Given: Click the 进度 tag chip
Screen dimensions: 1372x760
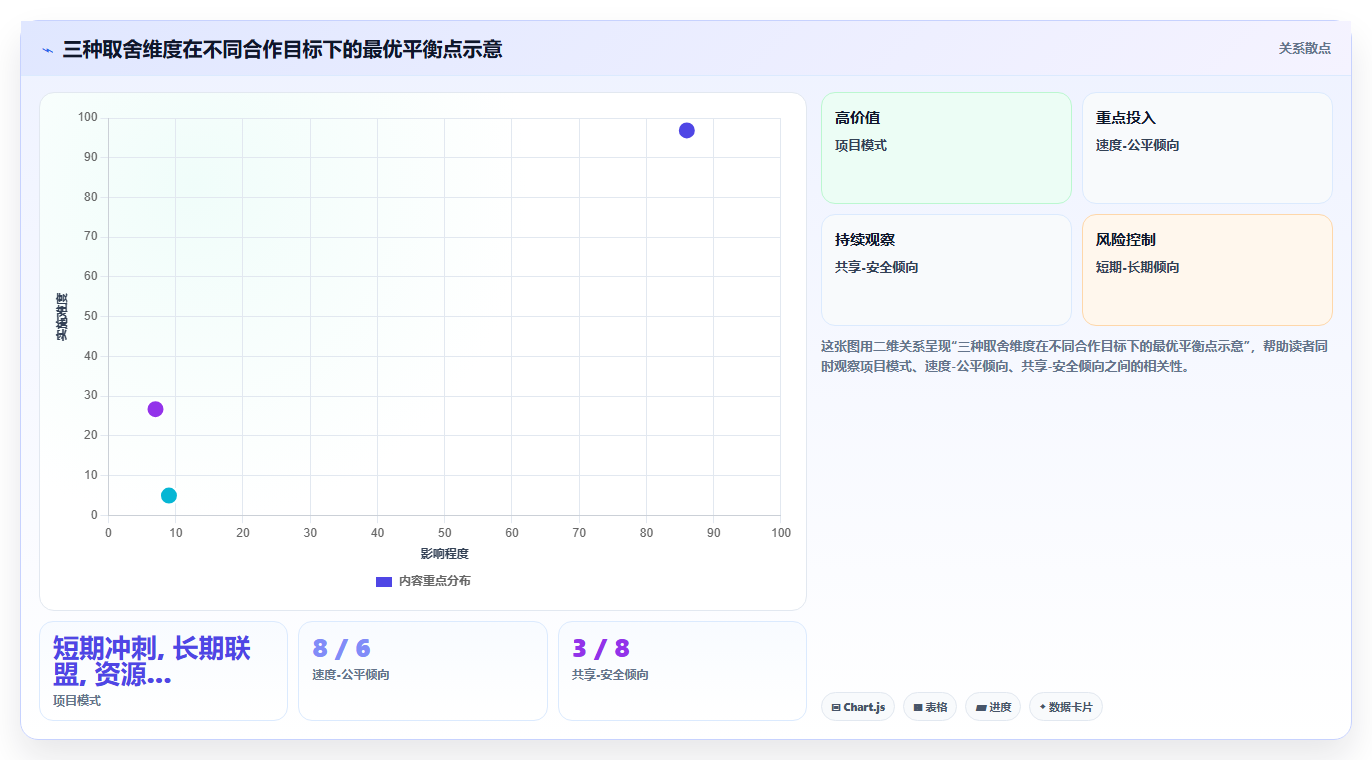Looking at the screenshot, I should pos(993,707).
